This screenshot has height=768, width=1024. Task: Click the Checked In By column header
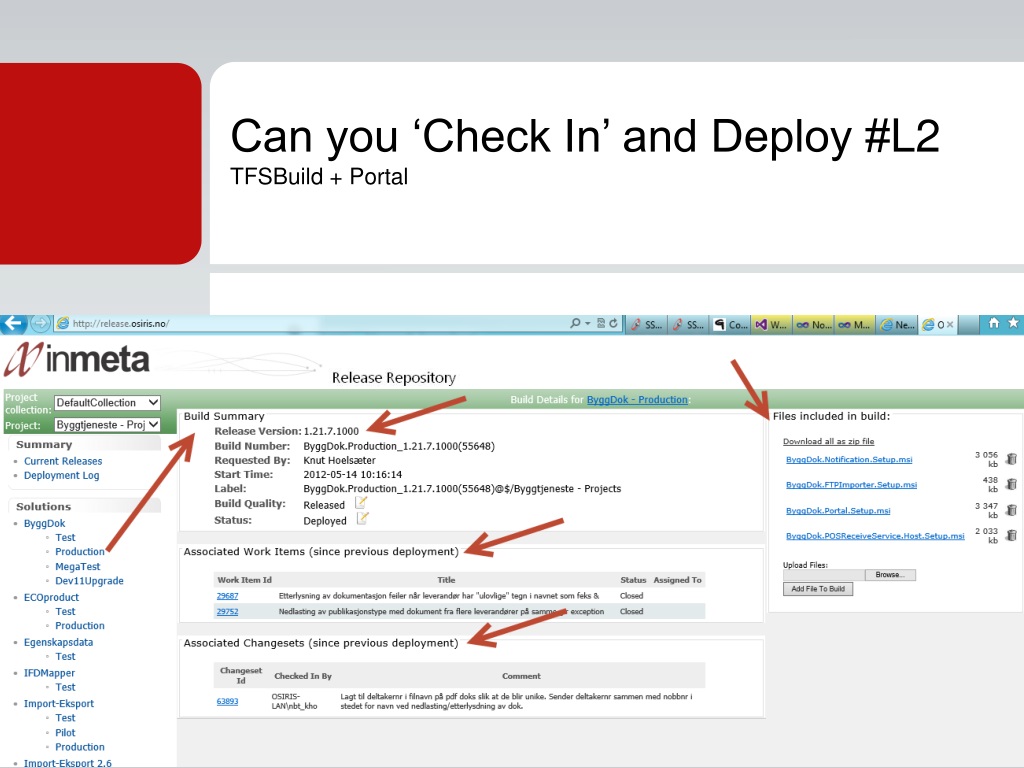pyautogui.click(x=303, y=676)
